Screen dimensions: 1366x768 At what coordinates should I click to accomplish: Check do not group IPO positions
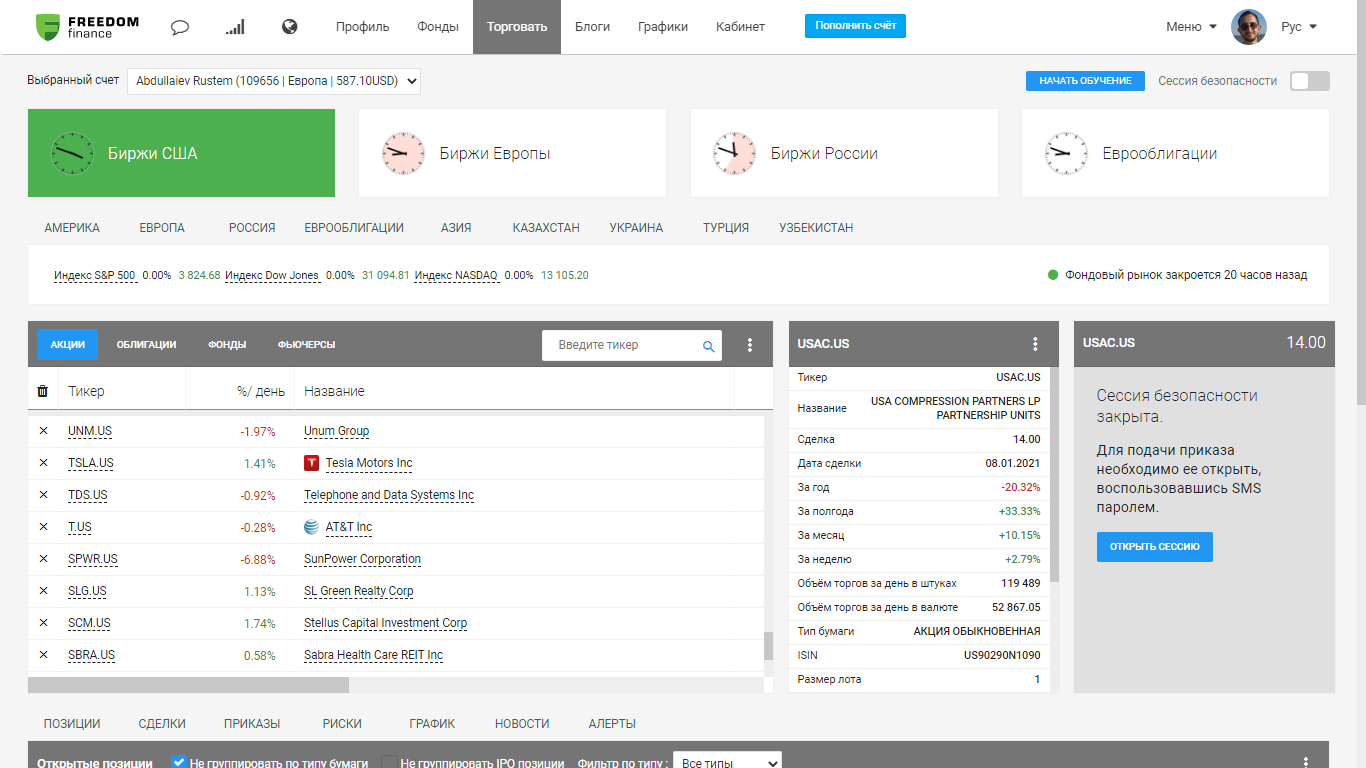[389, 762]
